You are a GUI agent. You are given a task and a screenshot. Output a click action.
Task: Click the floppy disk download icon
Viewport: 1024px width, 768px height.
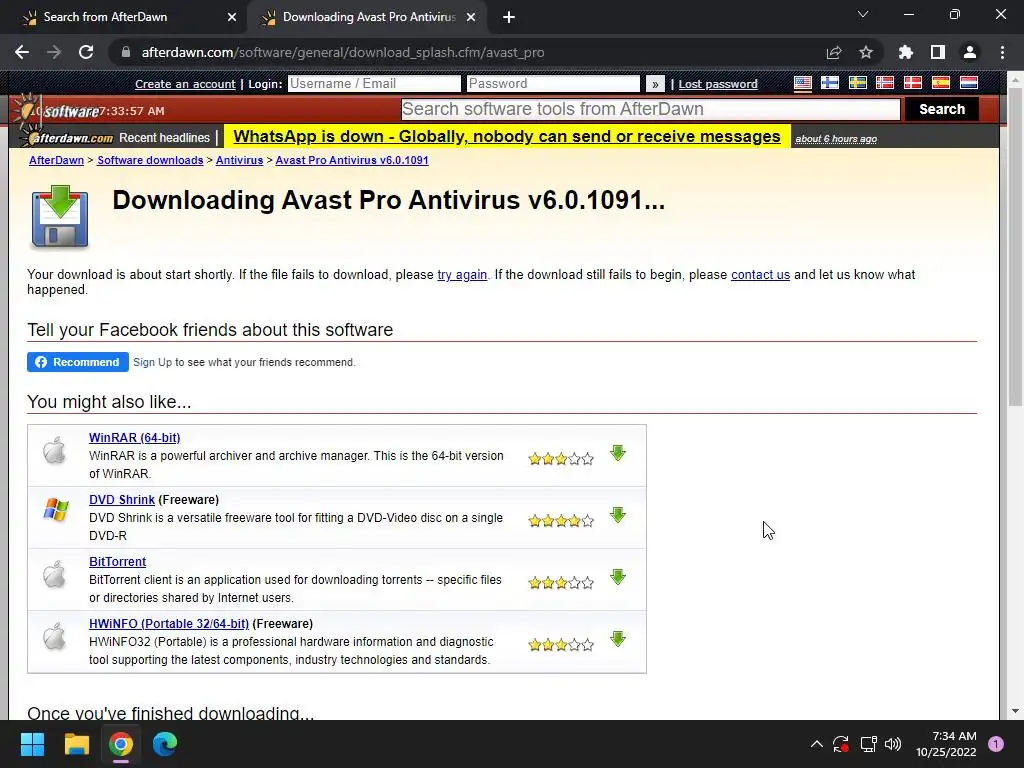(59, 217)
